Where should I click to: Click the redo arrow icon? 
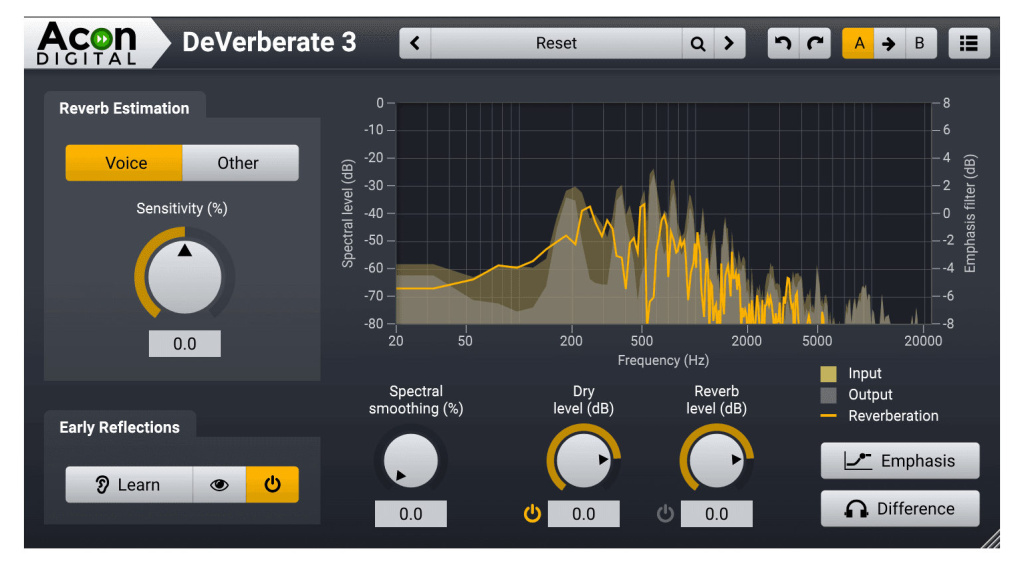point(815,44)
